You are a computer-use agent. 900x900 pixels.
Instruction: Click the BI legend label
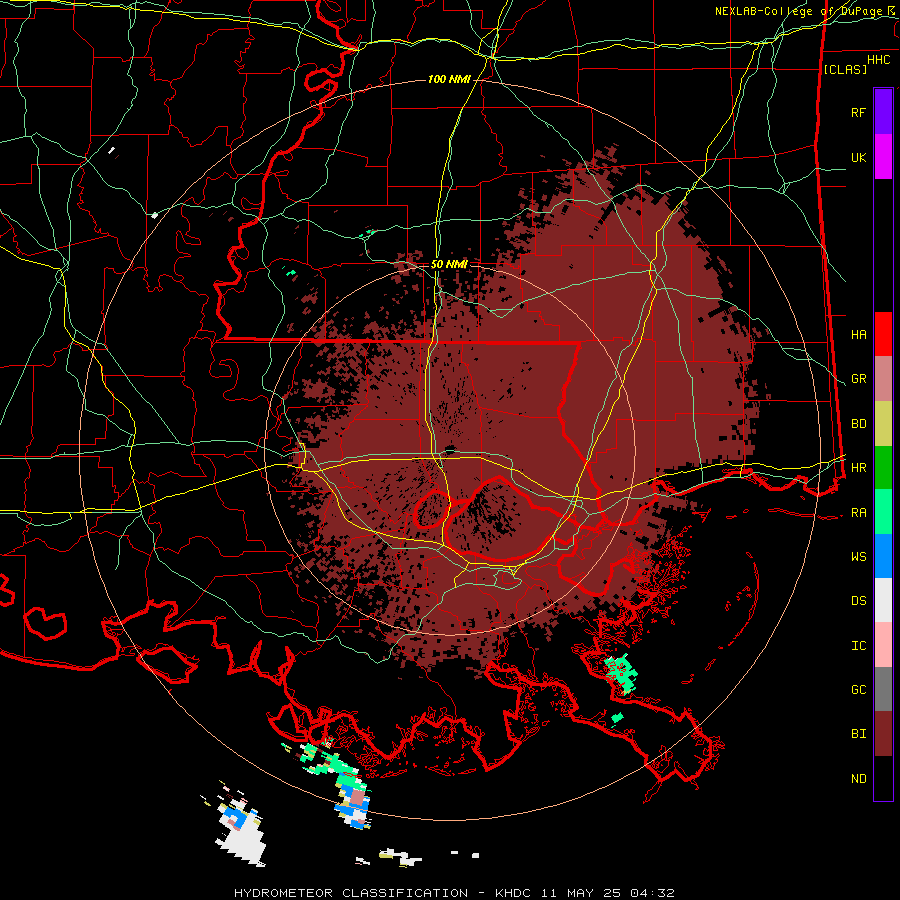click(x=858, y=734)
